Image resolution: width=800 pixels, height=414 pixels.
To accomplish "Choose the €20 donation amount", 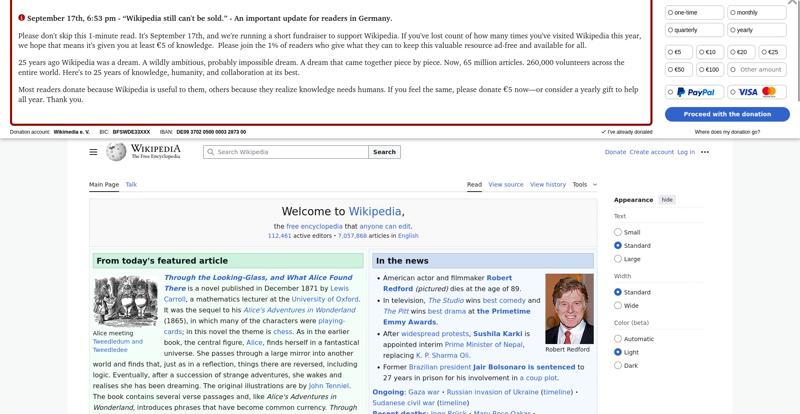I will [x=741, y=52].
